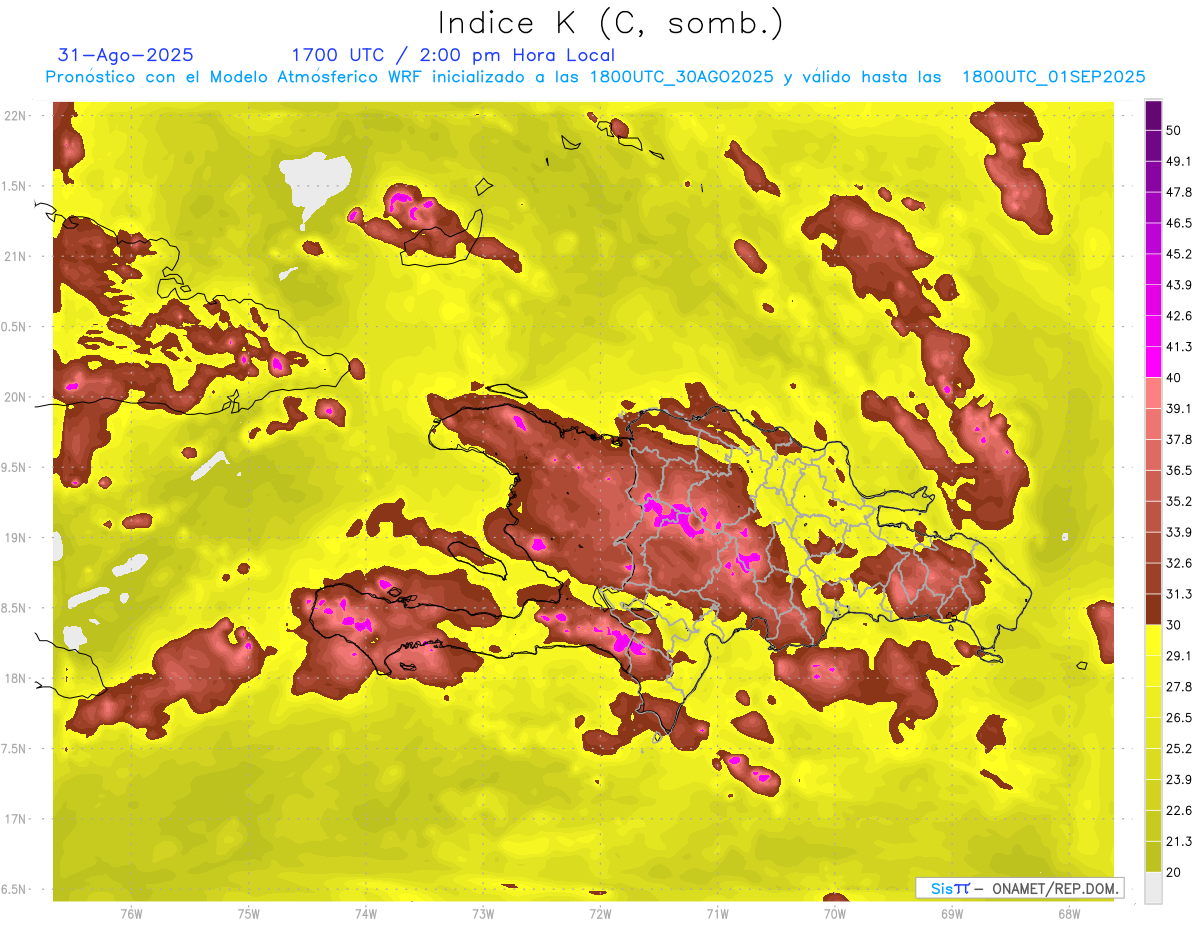Click the time label "1700 UTC / 2:00 pm Hora Local"
This screenshot has height=927, width=1200.
pyautogui.click(x=453, y=56)
